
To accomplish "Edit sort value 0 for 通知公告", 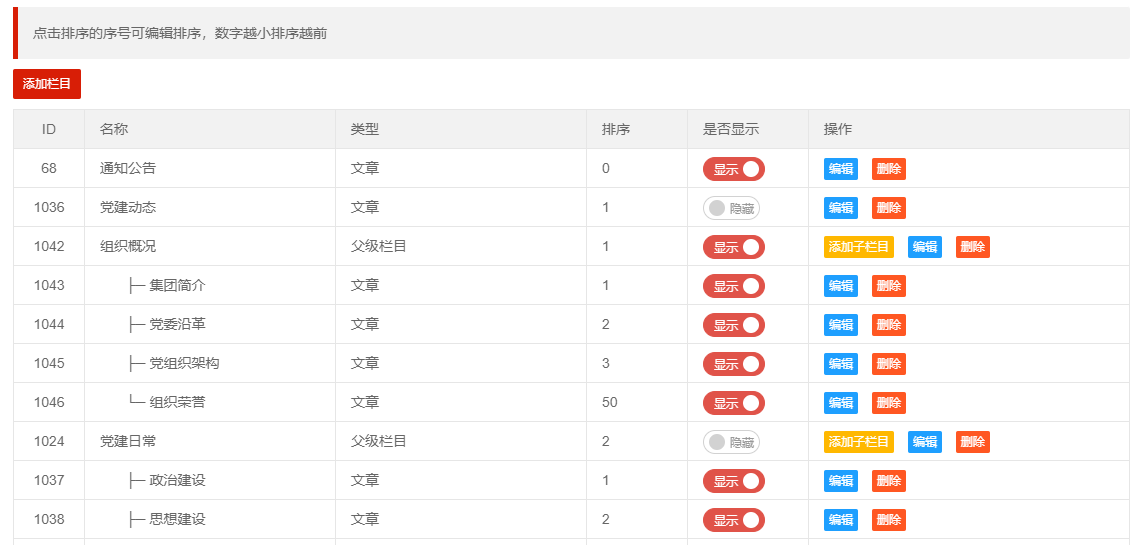I will [x=606, y=169].
